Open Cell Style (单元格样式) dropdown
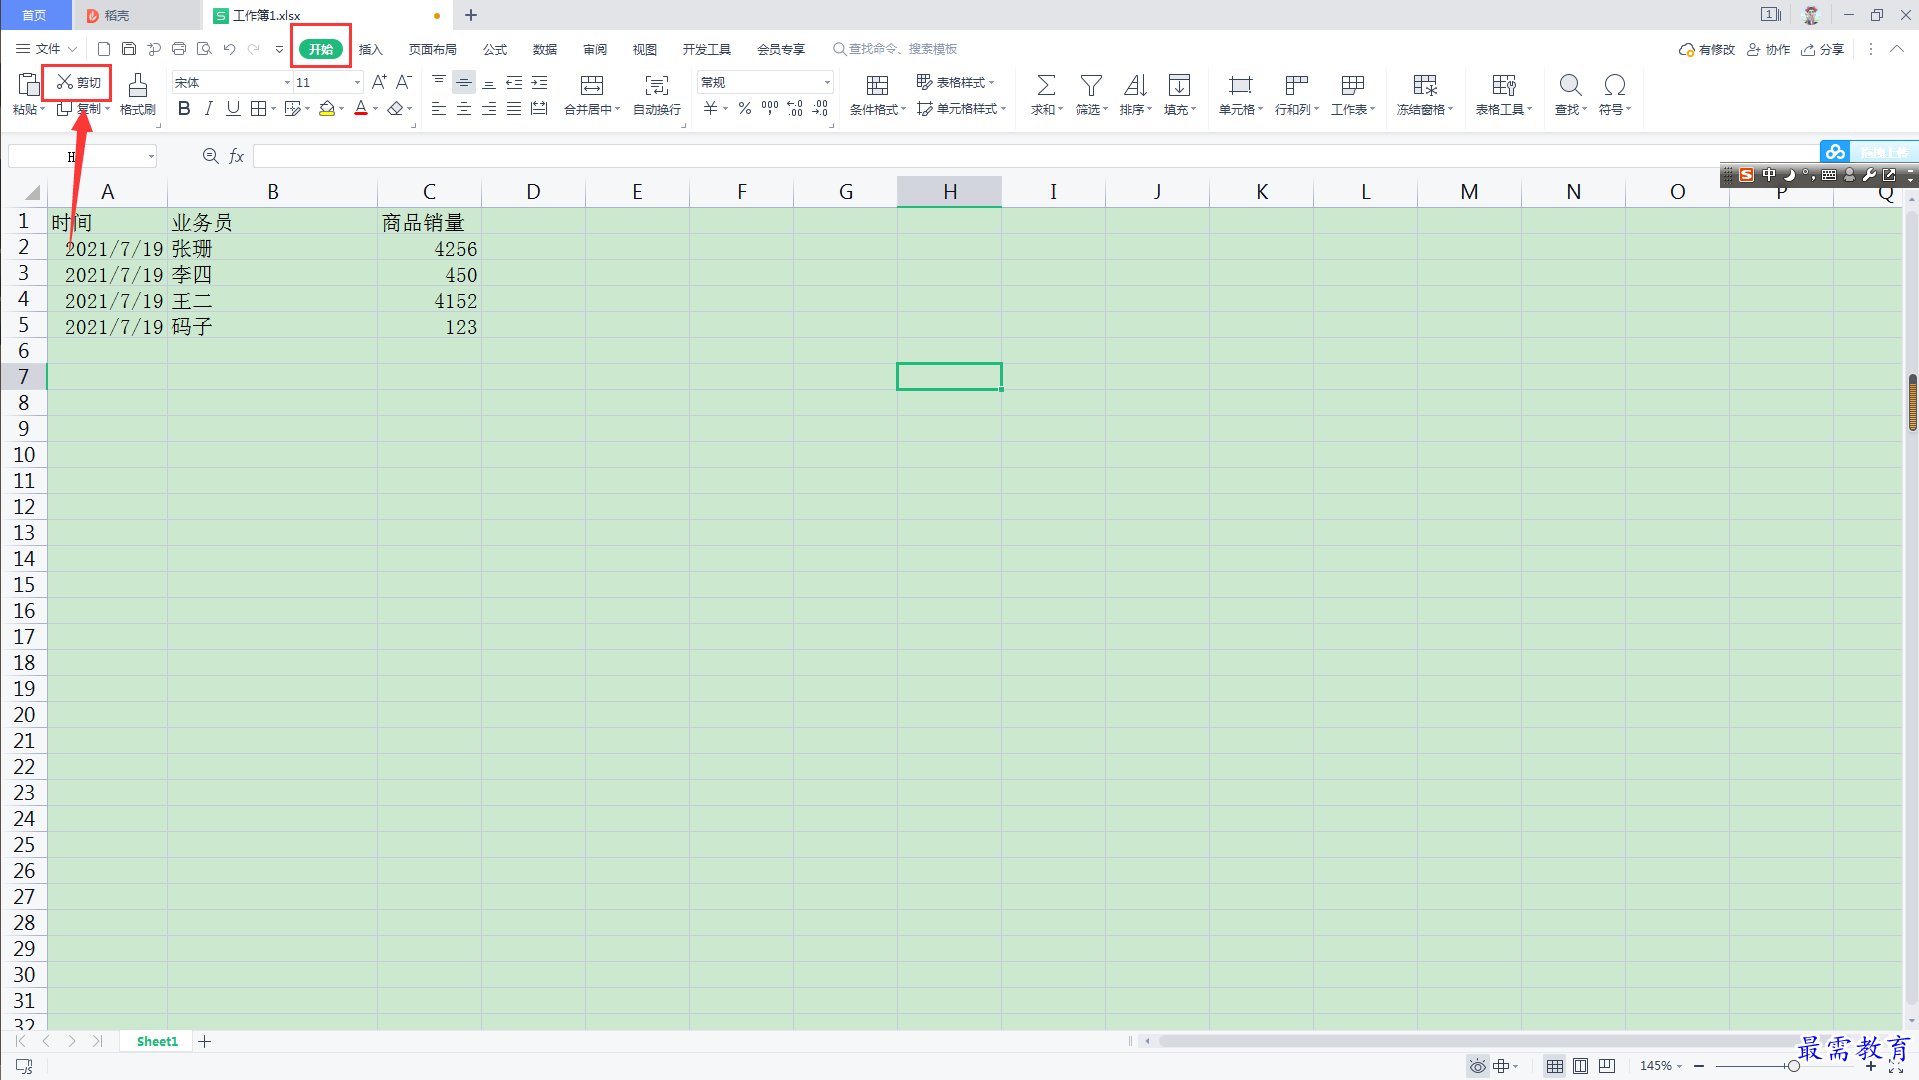This screenshot has height=1080, width=1919. point(961,109)
